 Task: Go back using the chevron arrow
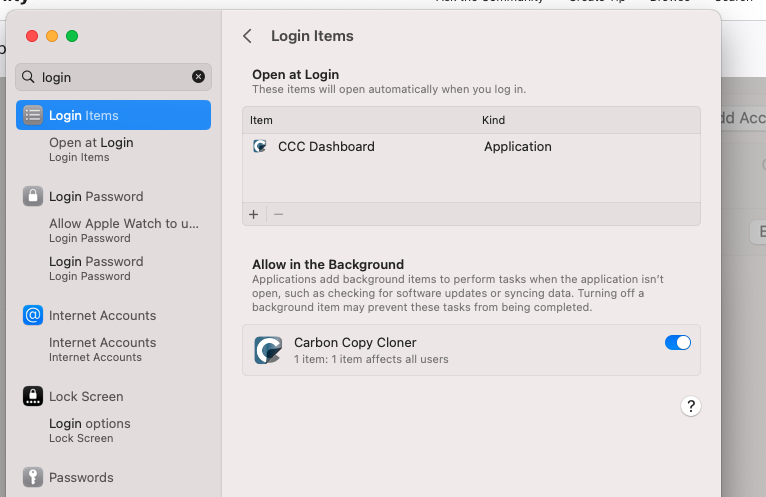(247, 36)
